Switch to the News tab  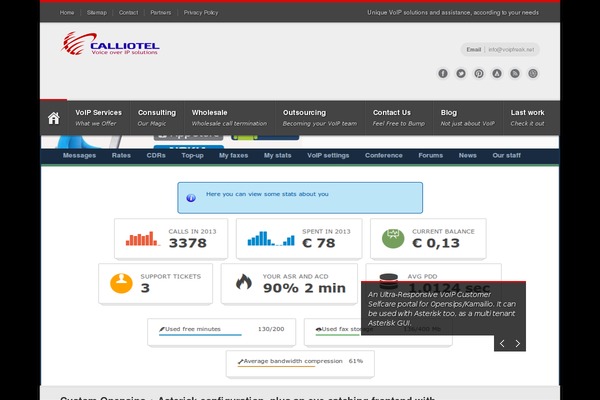468,155
